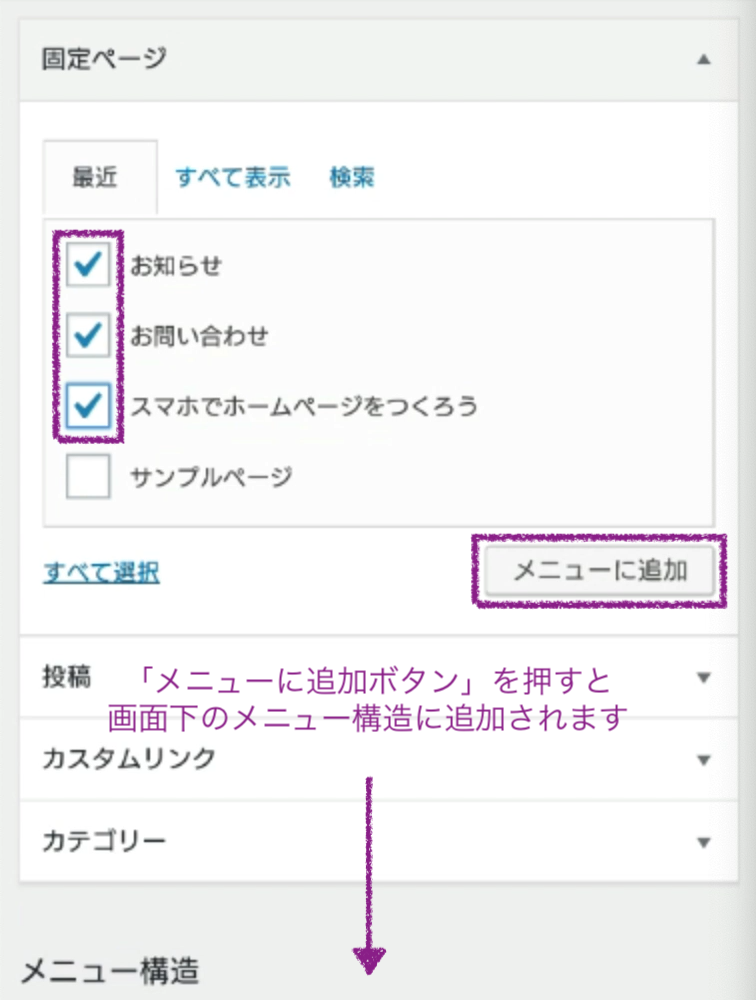
Task: Open the すべて表示 tab
Action: pyautogui.click(x=232, y=178)
